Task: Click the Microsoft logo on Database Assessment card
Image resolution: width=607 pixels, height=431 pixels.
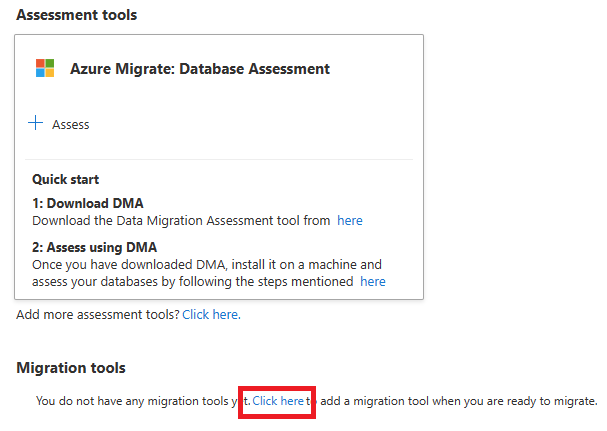Action: pos(45,68)
